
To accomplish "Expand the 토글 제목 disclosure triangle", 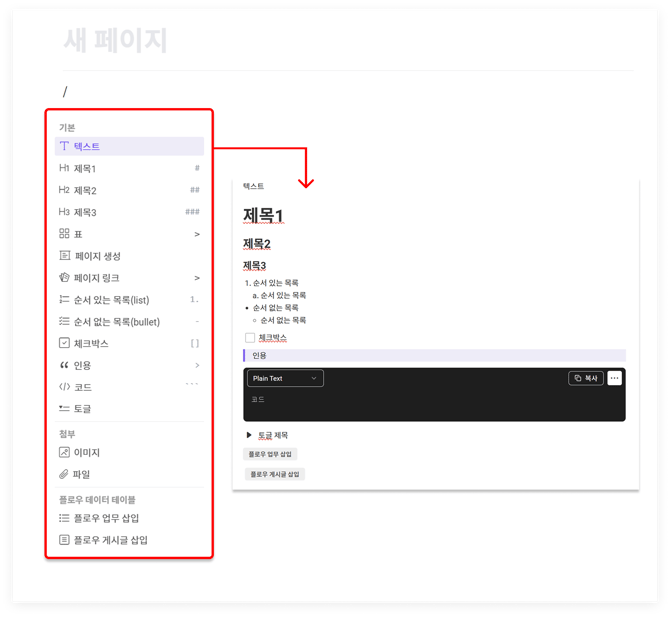I will tap(249, 435).
